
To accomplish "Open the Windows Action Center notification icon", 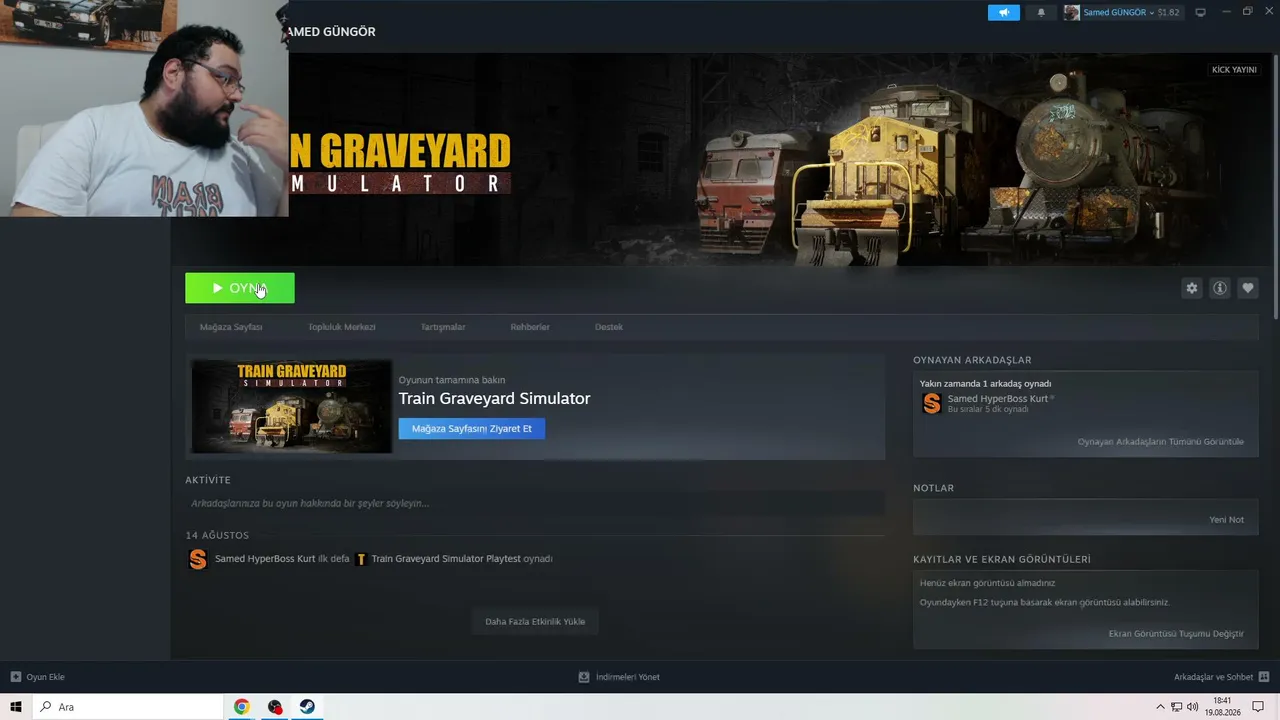I will 1259,707.
